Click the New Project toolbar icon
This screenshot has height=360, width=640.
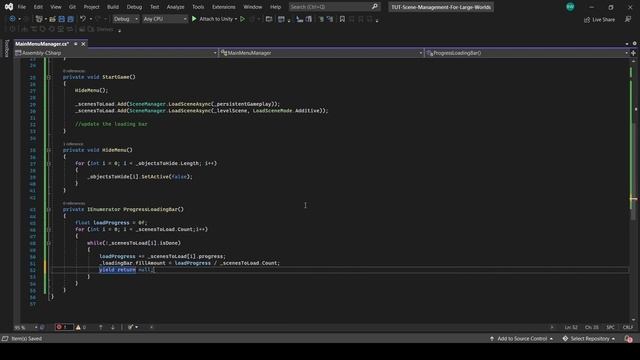[x=39, y=19]
